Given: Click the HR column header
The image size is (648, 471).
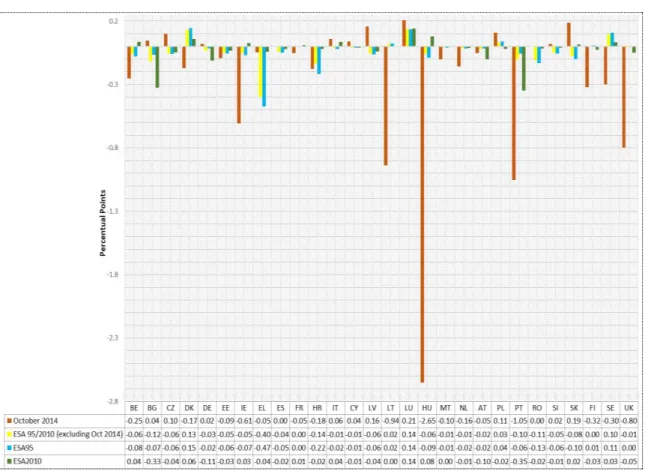Looking at the screenshot, I should tap(317, 408).
